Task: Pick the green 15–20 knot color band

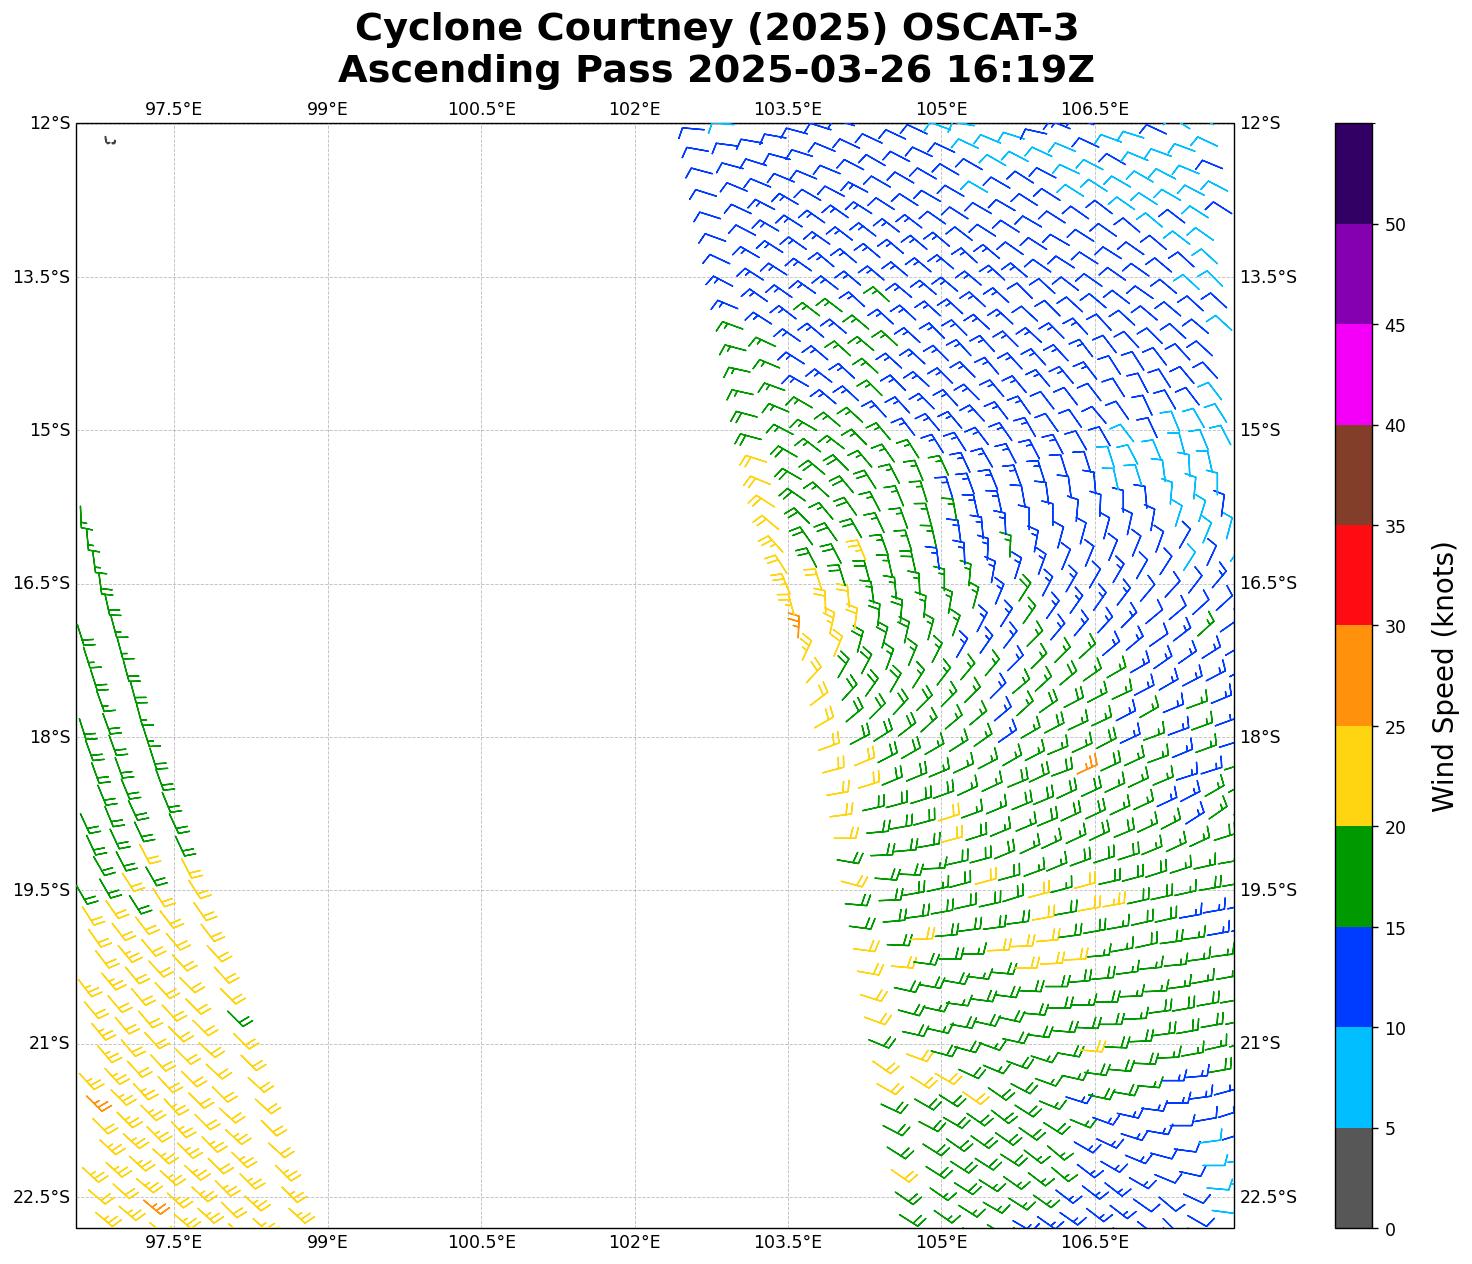Action: [x=1354, y=877]
